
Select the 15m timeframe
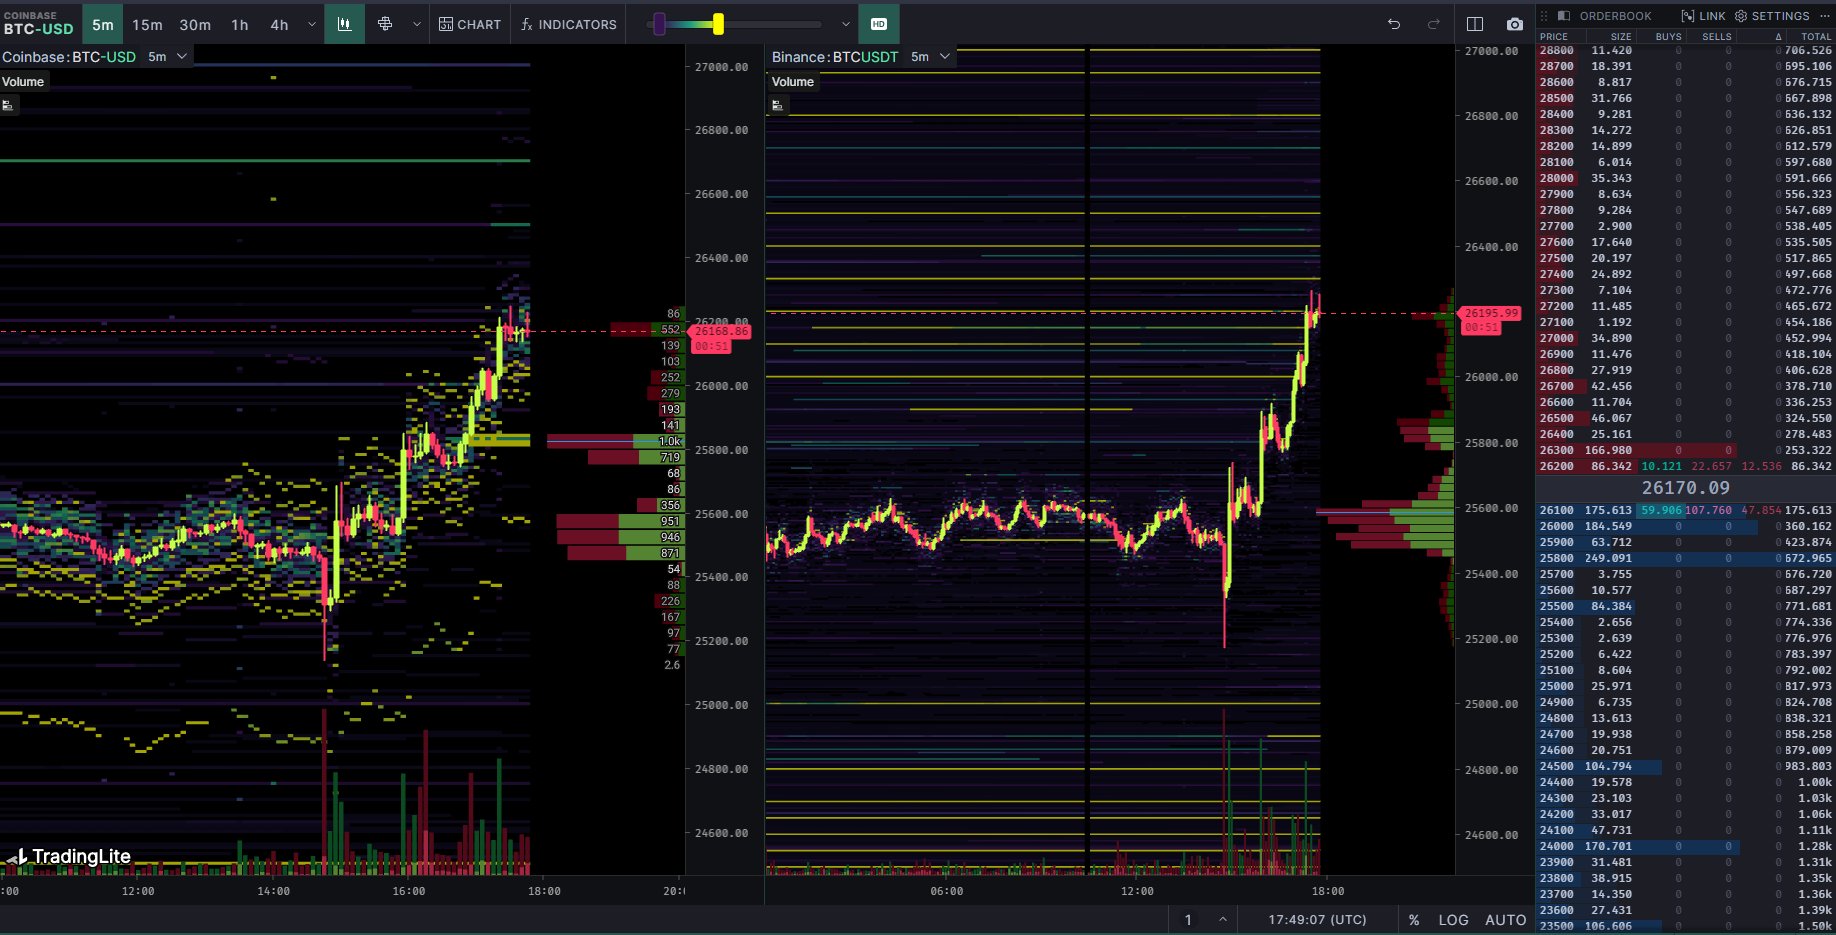point(147,24)
